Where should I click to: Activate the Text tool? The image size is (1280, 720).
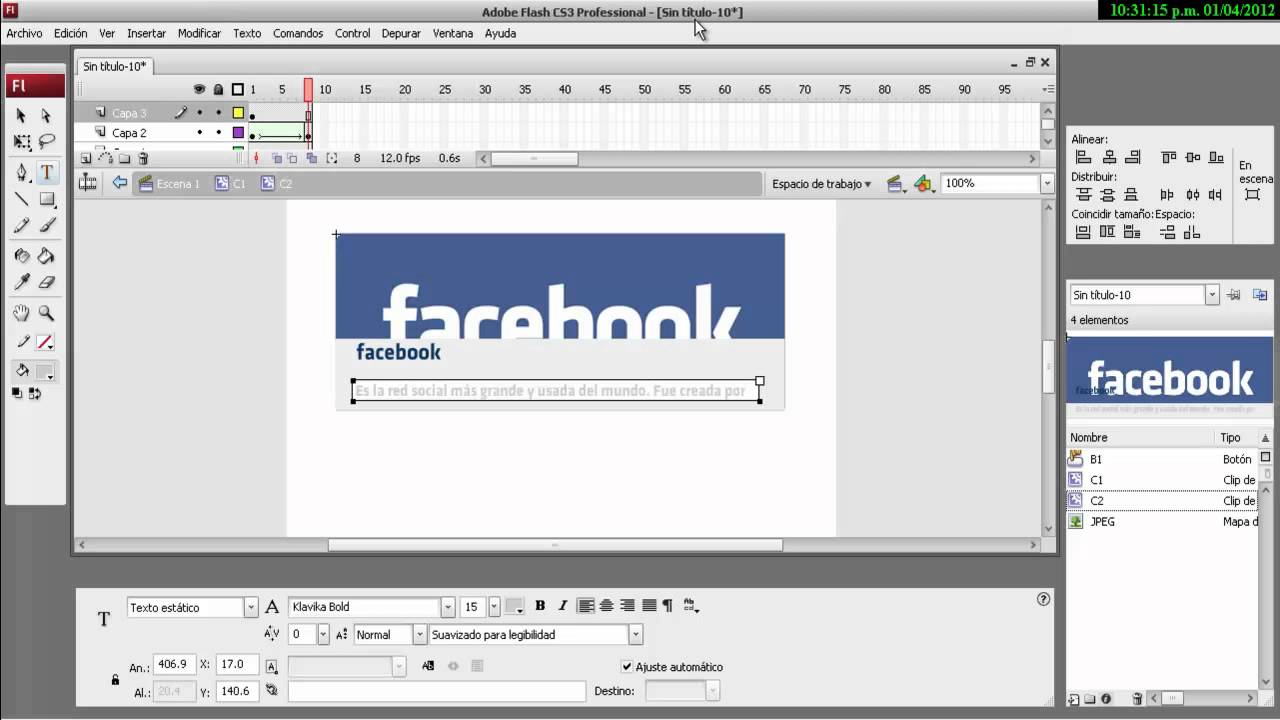pyautogui.click(x=46, y=173)
